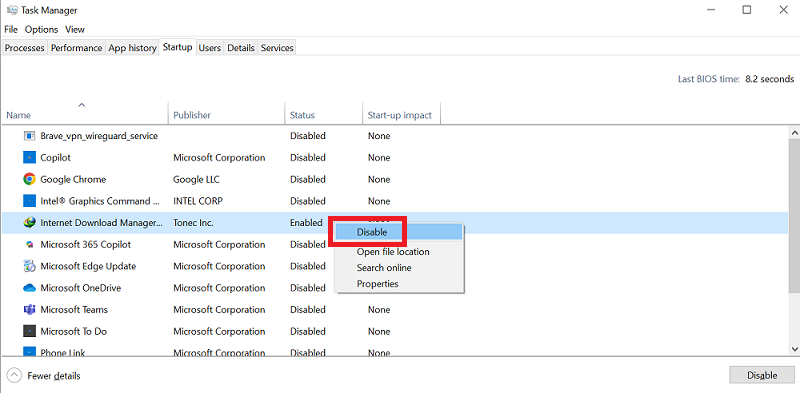The height and width of the screenshot is (393, 800).
Task: Sort by Start-up impact column header
Action: (401, 115)
